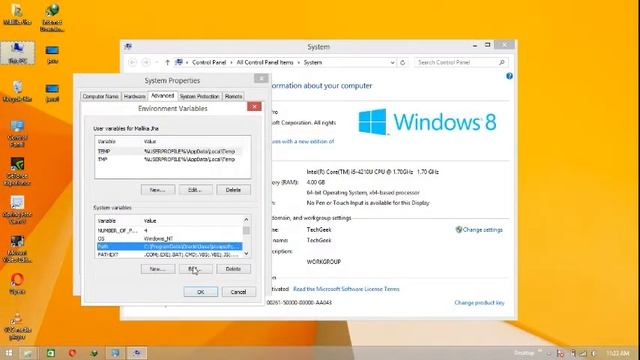The height and width of the screenshot is (360, 640).
Task: Click Edit button under User variables
Action: click(196, 190)
